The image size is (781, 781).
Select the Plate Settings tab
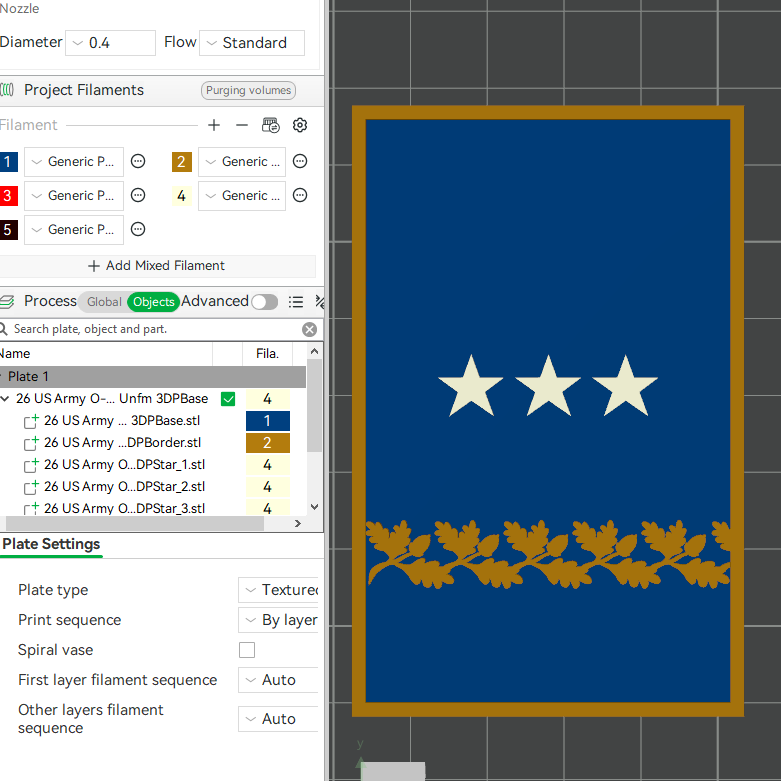51,544
